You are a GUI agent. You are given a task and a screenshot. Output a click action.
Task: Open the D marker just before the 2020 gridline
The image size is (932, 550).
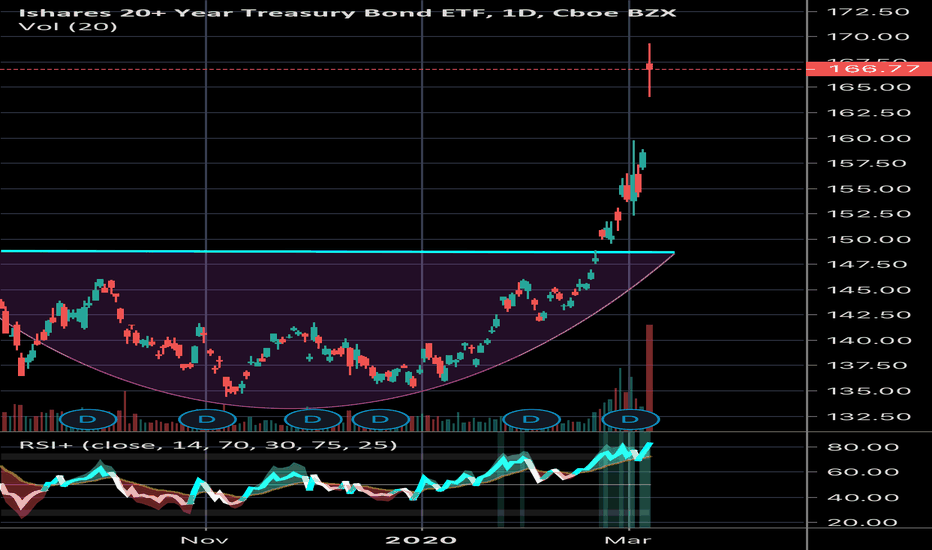(380, 419)
